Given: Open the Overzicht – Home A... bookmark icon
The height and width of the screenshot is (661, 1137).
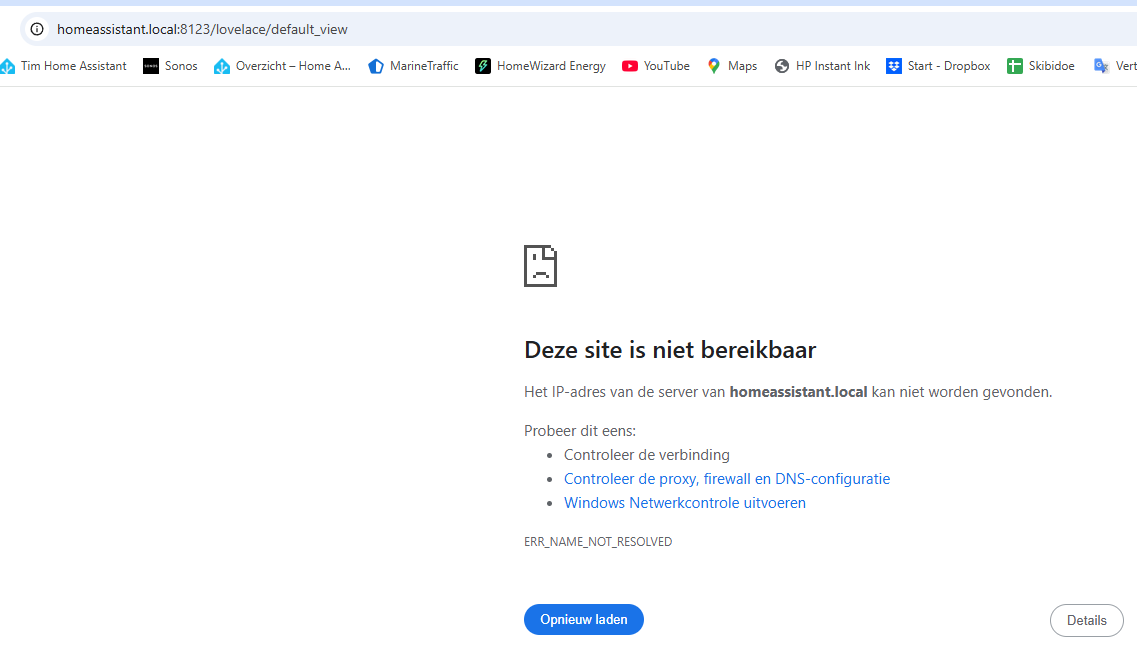Looking at the screenshot, I should [222, 66].
